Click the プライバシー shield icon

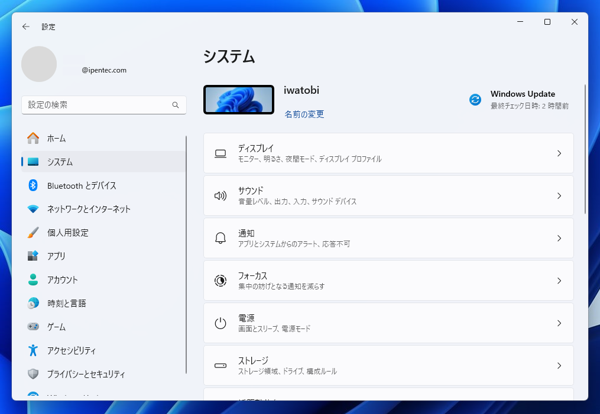point(33,374)
